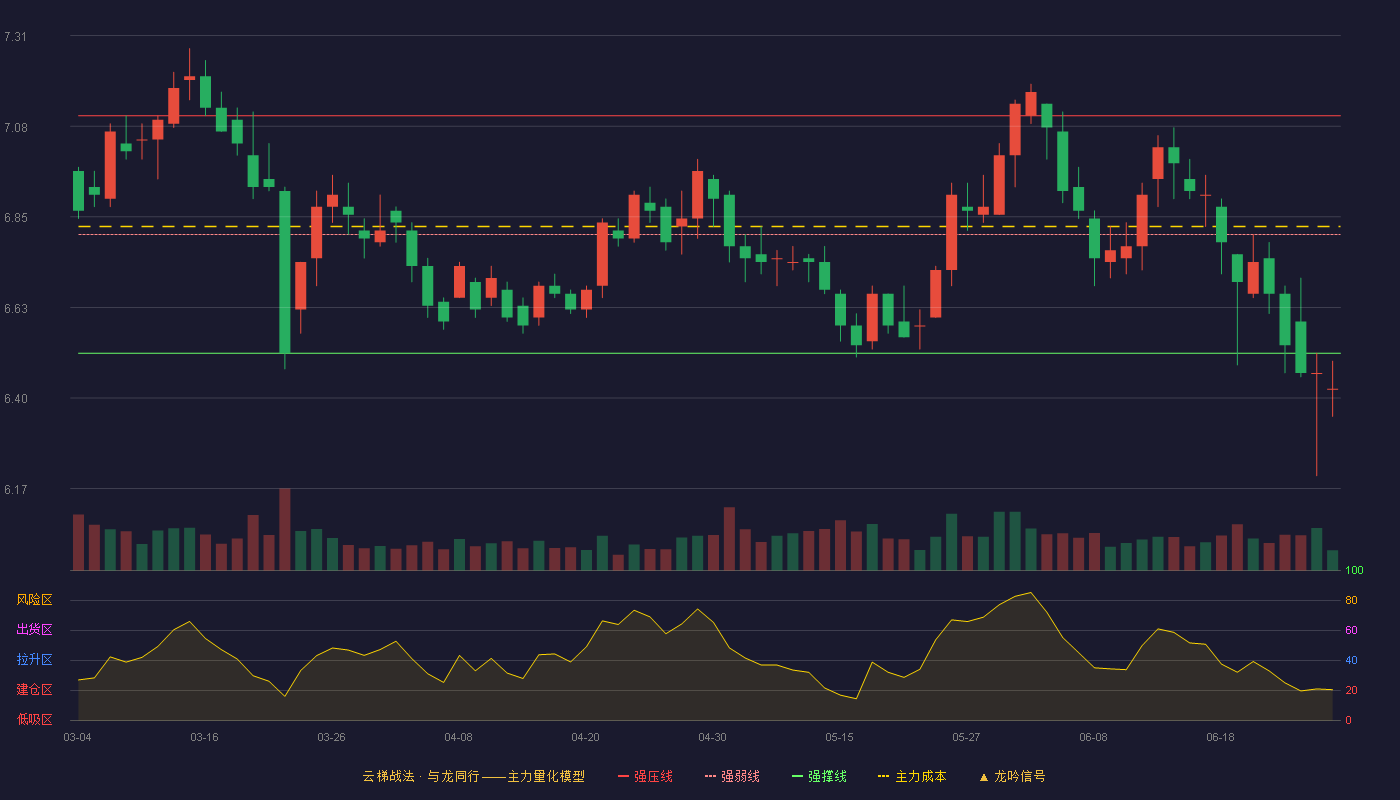Select the 拉升区 zone label
The height and width of the screenshot is (800, 1400).
tap(34, 660)
